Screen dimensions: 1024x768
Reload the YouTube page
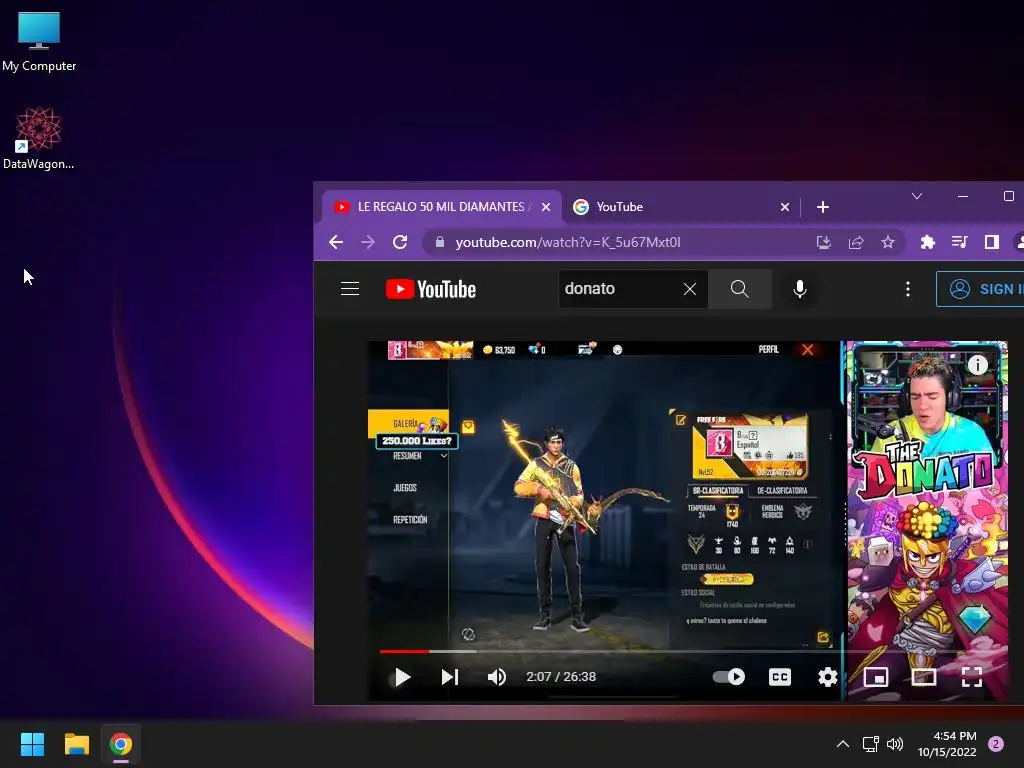click(400, 242)
